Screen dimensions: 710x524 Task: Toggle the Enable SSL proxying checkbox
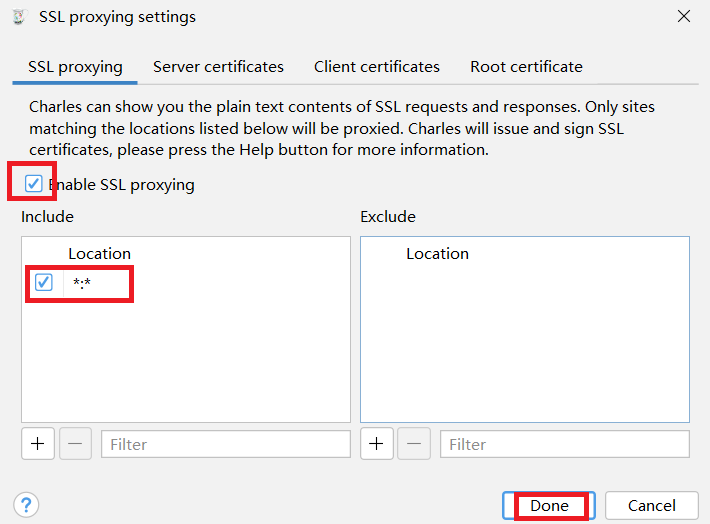34,184
